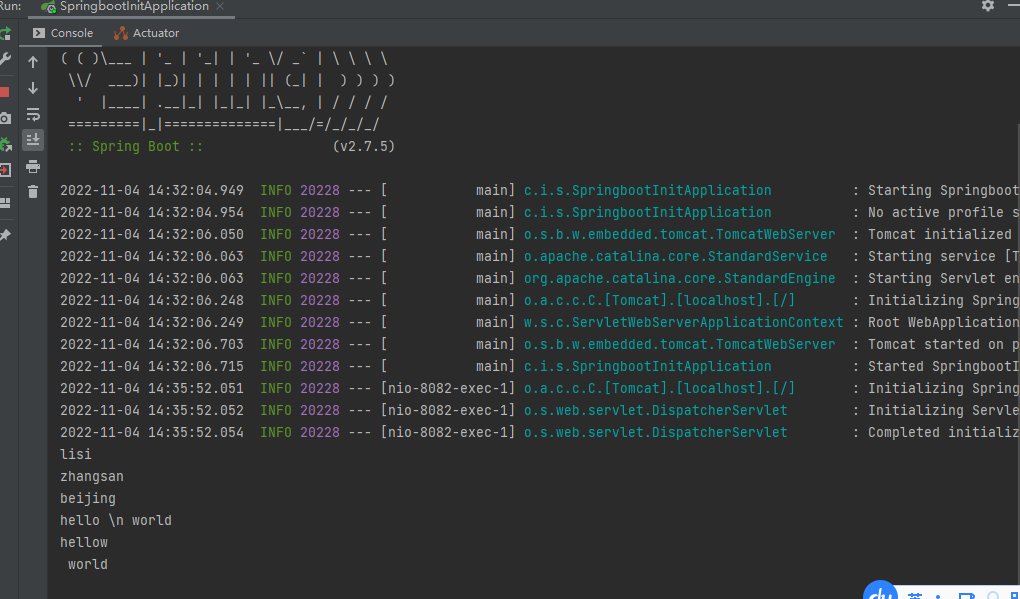Viewport: 1020px width, 599px height.
Task: Open Run tool window settings gear
Action: pyautogui.click(x=987, y=6)
